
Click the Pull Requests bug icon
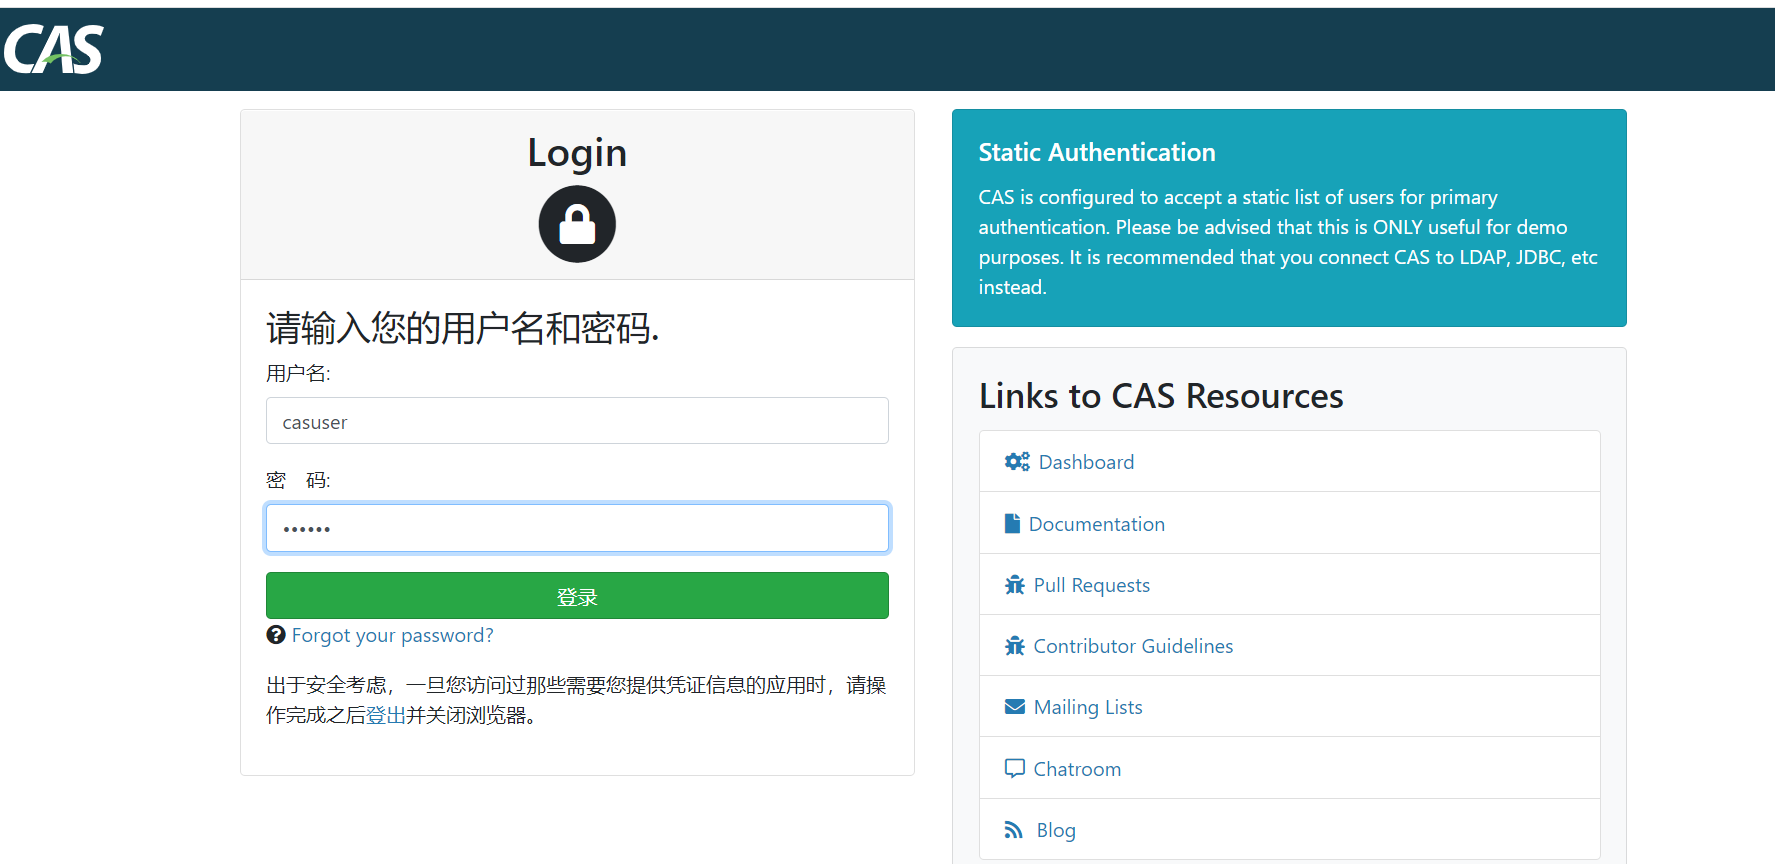1015,585
